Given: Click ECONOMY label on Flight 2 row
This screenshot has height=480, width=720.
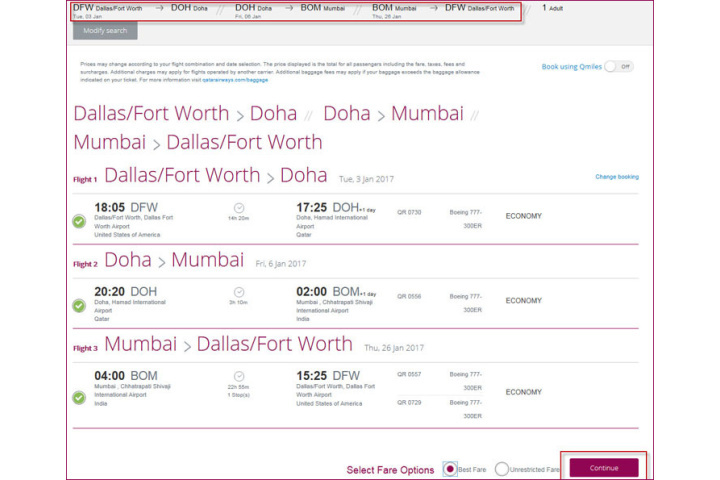Looking at the screenshot, I should click(523, 300).
